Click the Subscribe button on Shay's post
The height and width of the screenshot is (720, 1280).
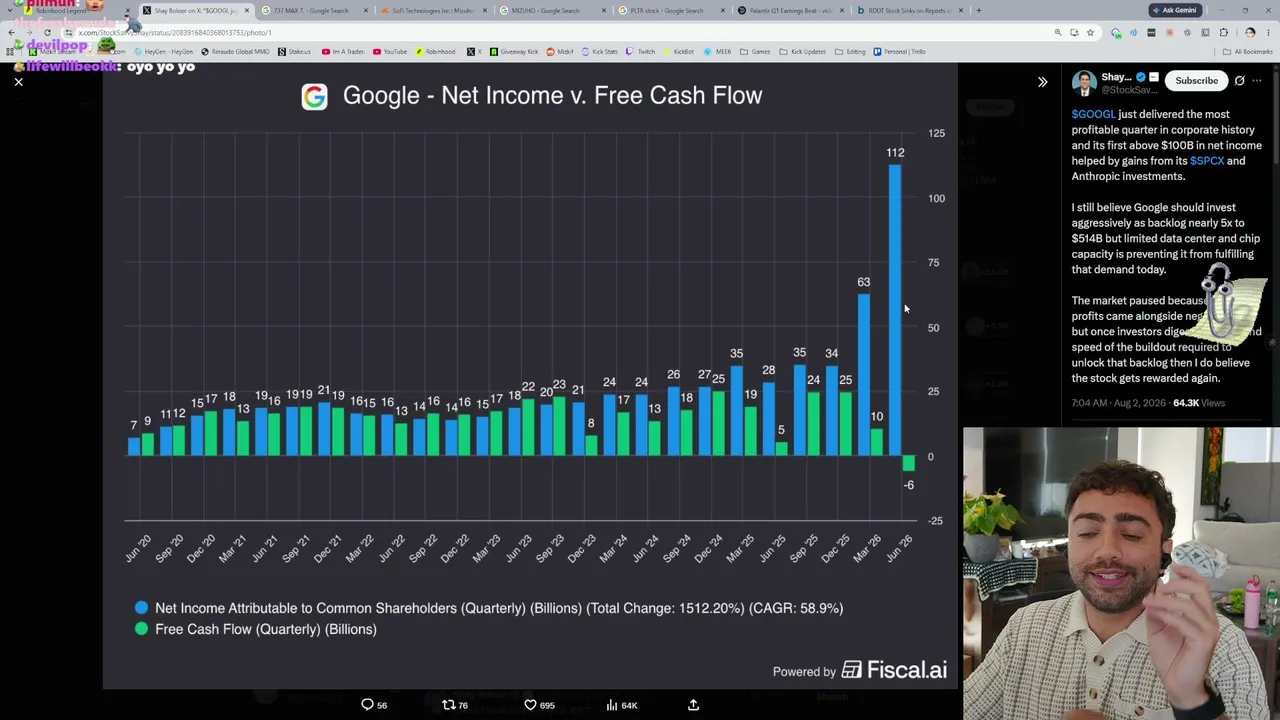[1196, 80]
